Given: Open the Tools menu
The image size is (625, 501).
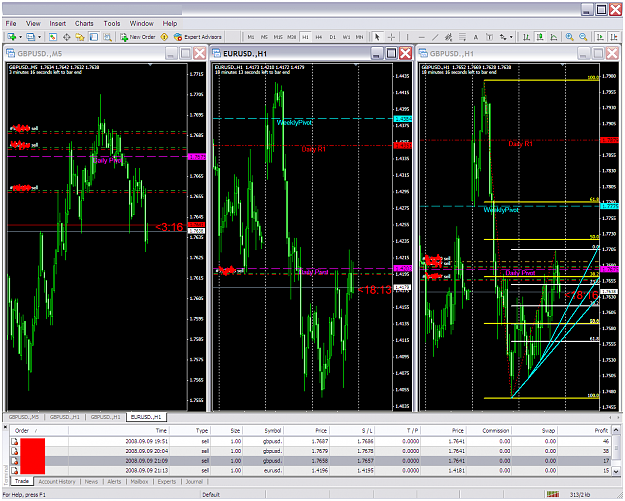Looking at the screenshot, I should pyautogui.click(x=112, y=24).
